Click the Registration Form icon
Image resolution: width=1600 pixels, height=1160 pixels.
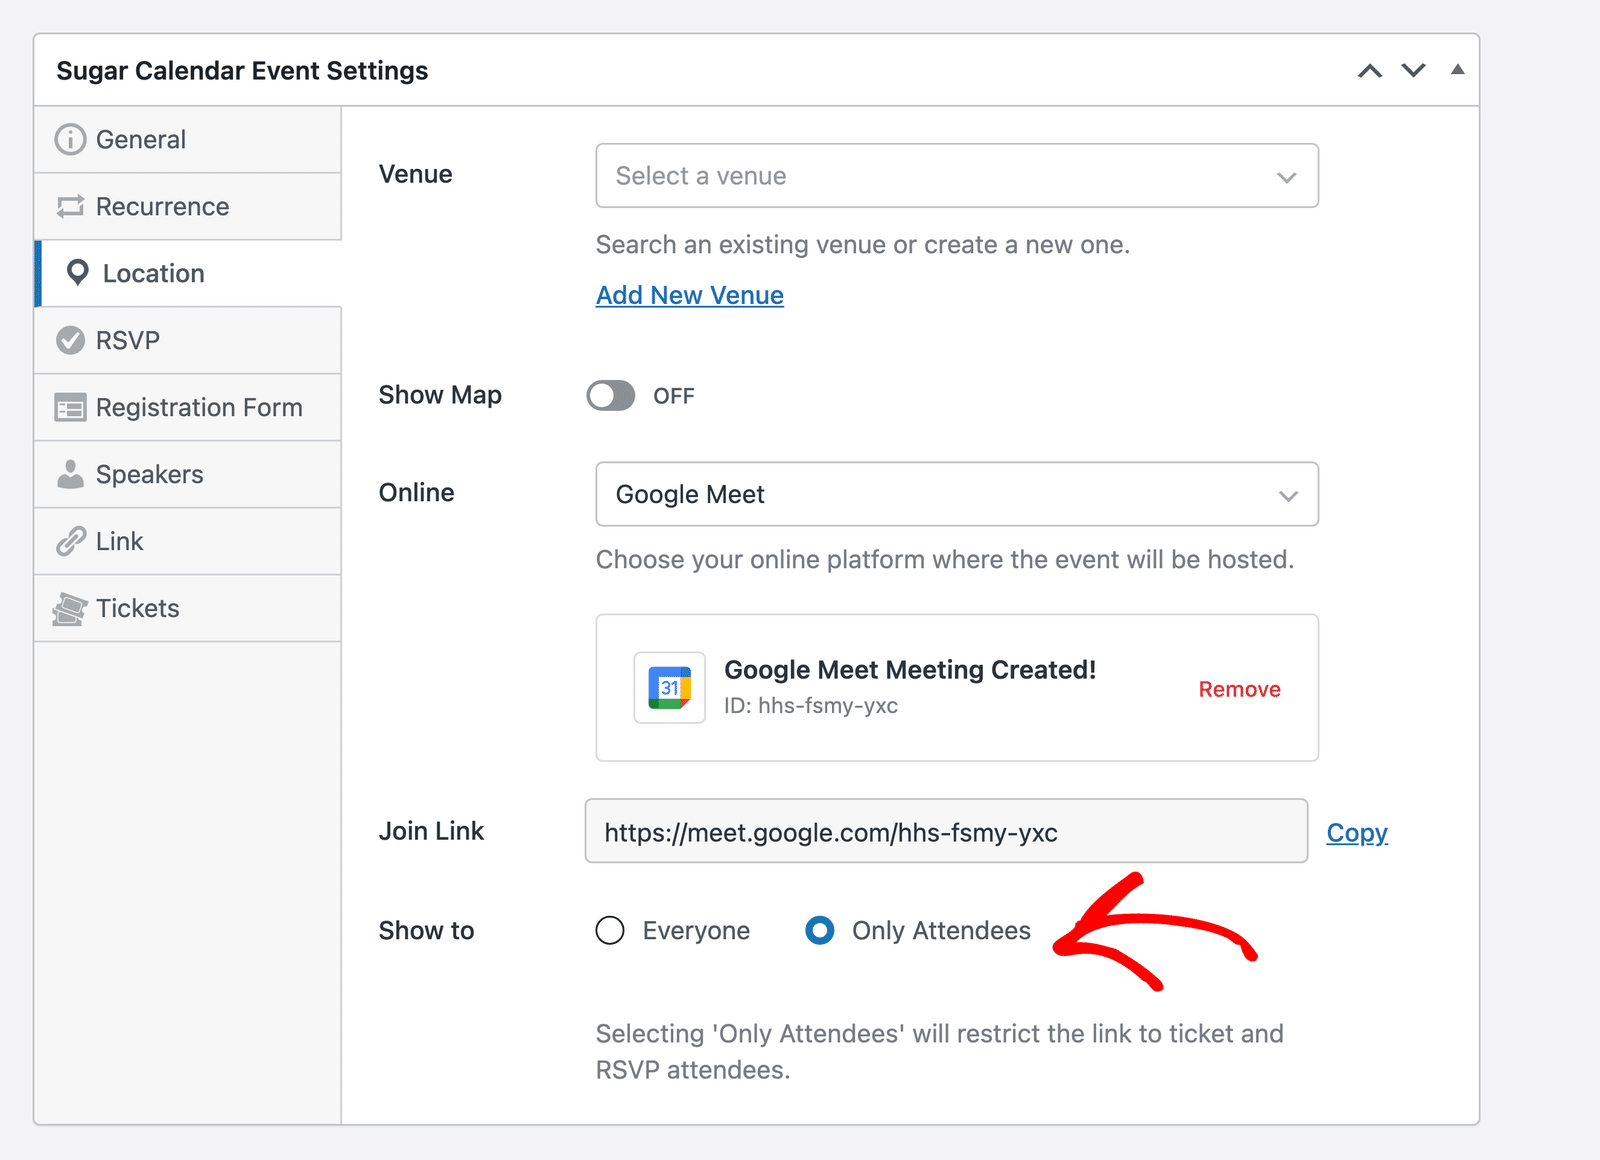coord(70,408)
